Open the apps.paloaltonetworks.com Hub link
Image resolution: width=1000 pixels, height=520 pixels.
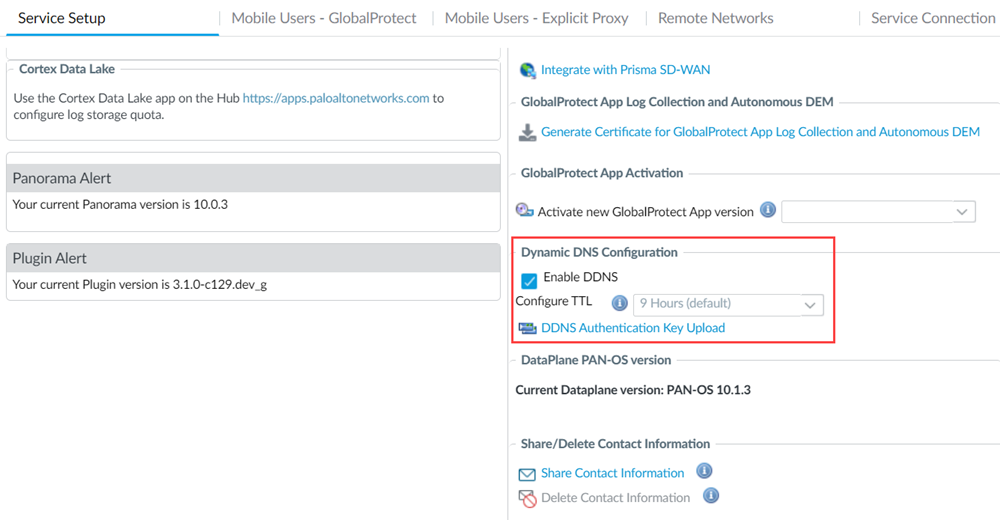(336, 98)
